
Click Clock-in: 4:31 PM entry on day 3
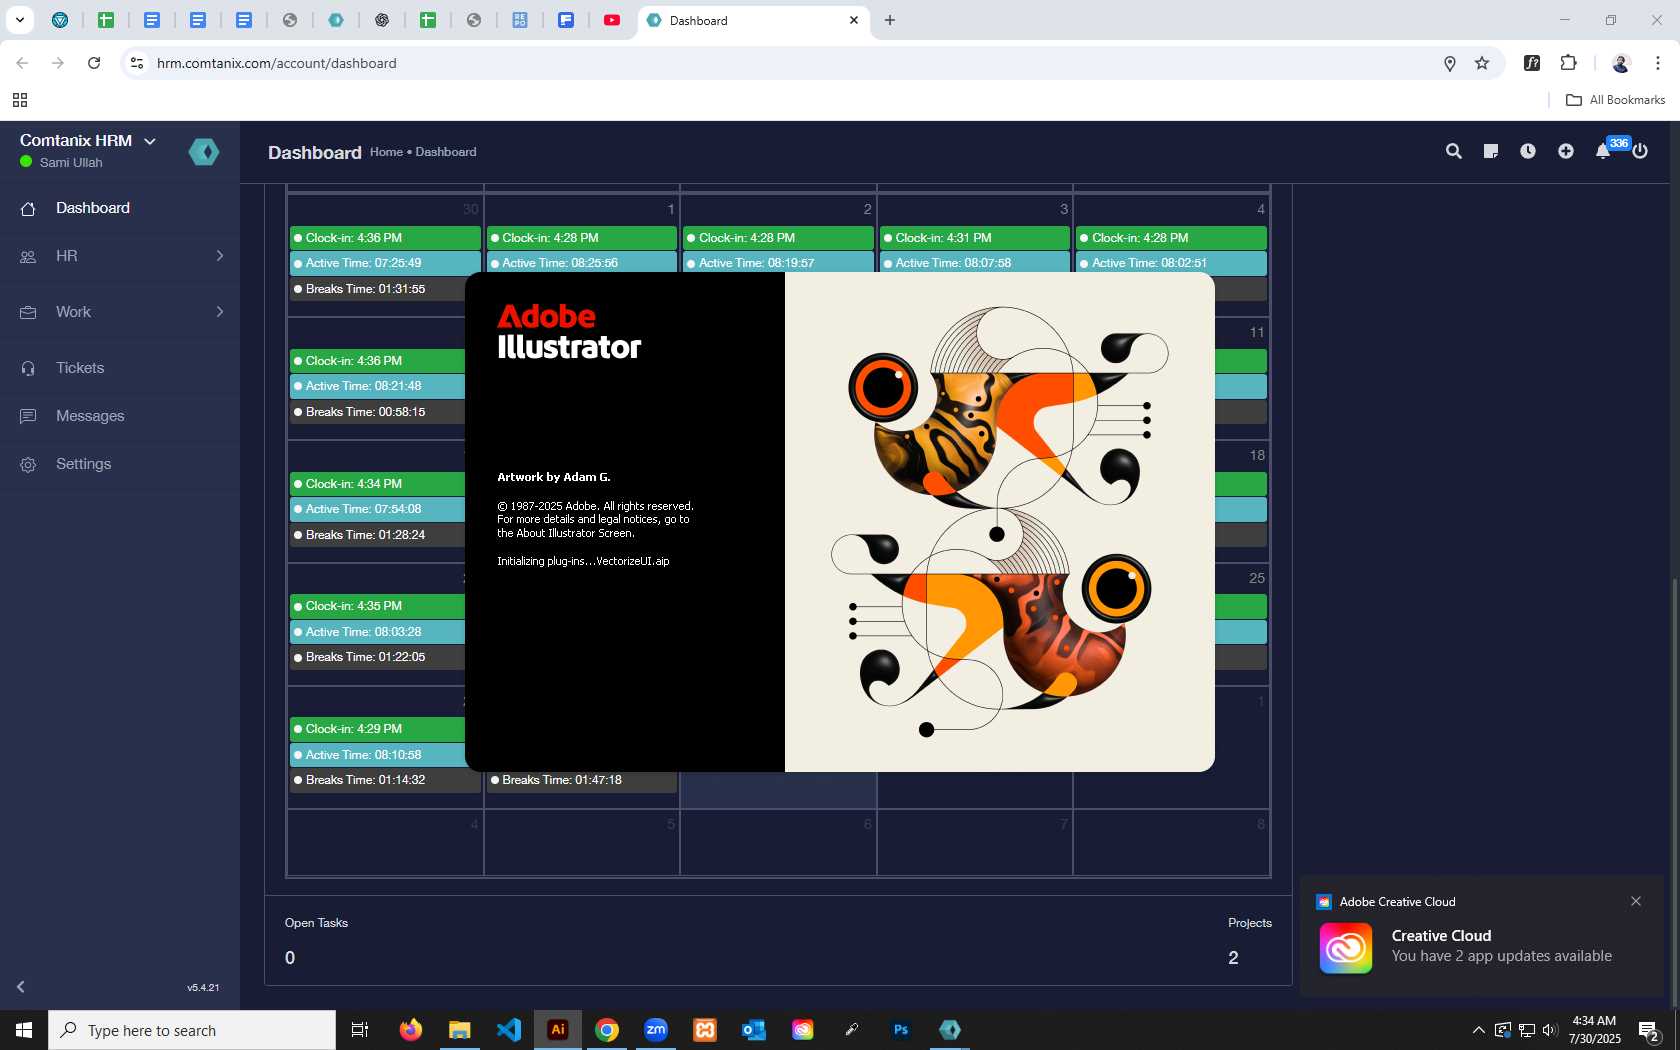click(975, 238)
